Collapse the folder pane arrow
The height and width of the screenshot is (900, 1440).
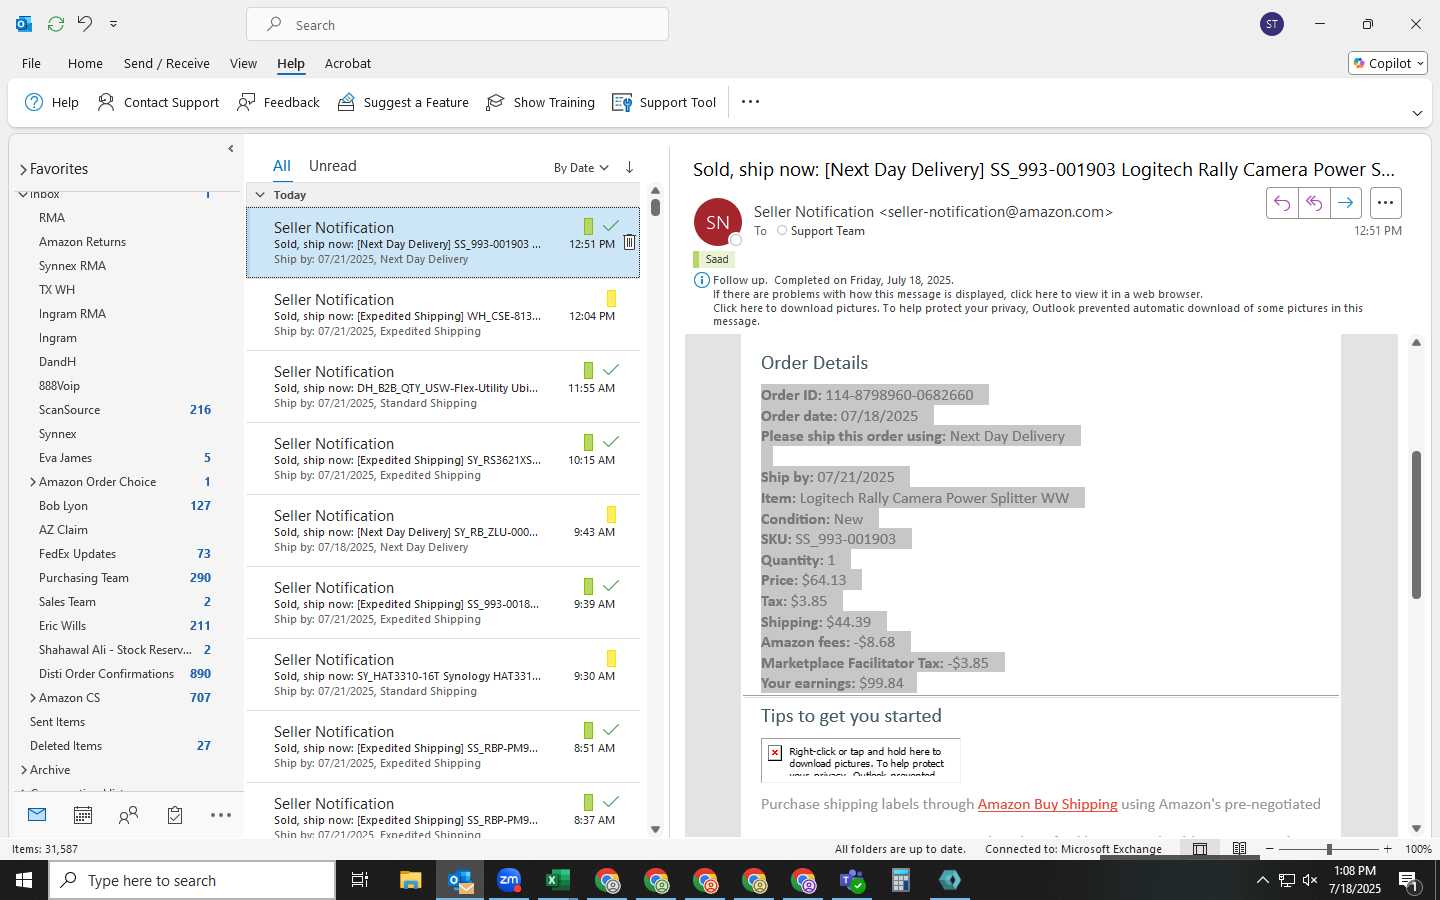[x=231, y=149]
